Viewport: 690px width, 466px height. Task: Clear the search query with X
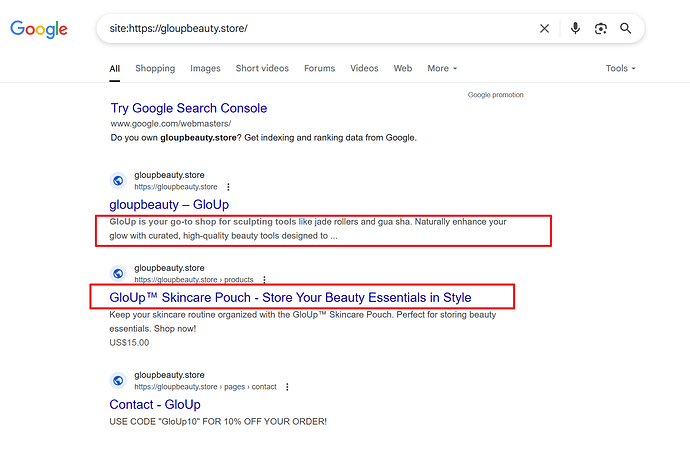[544, 29]
